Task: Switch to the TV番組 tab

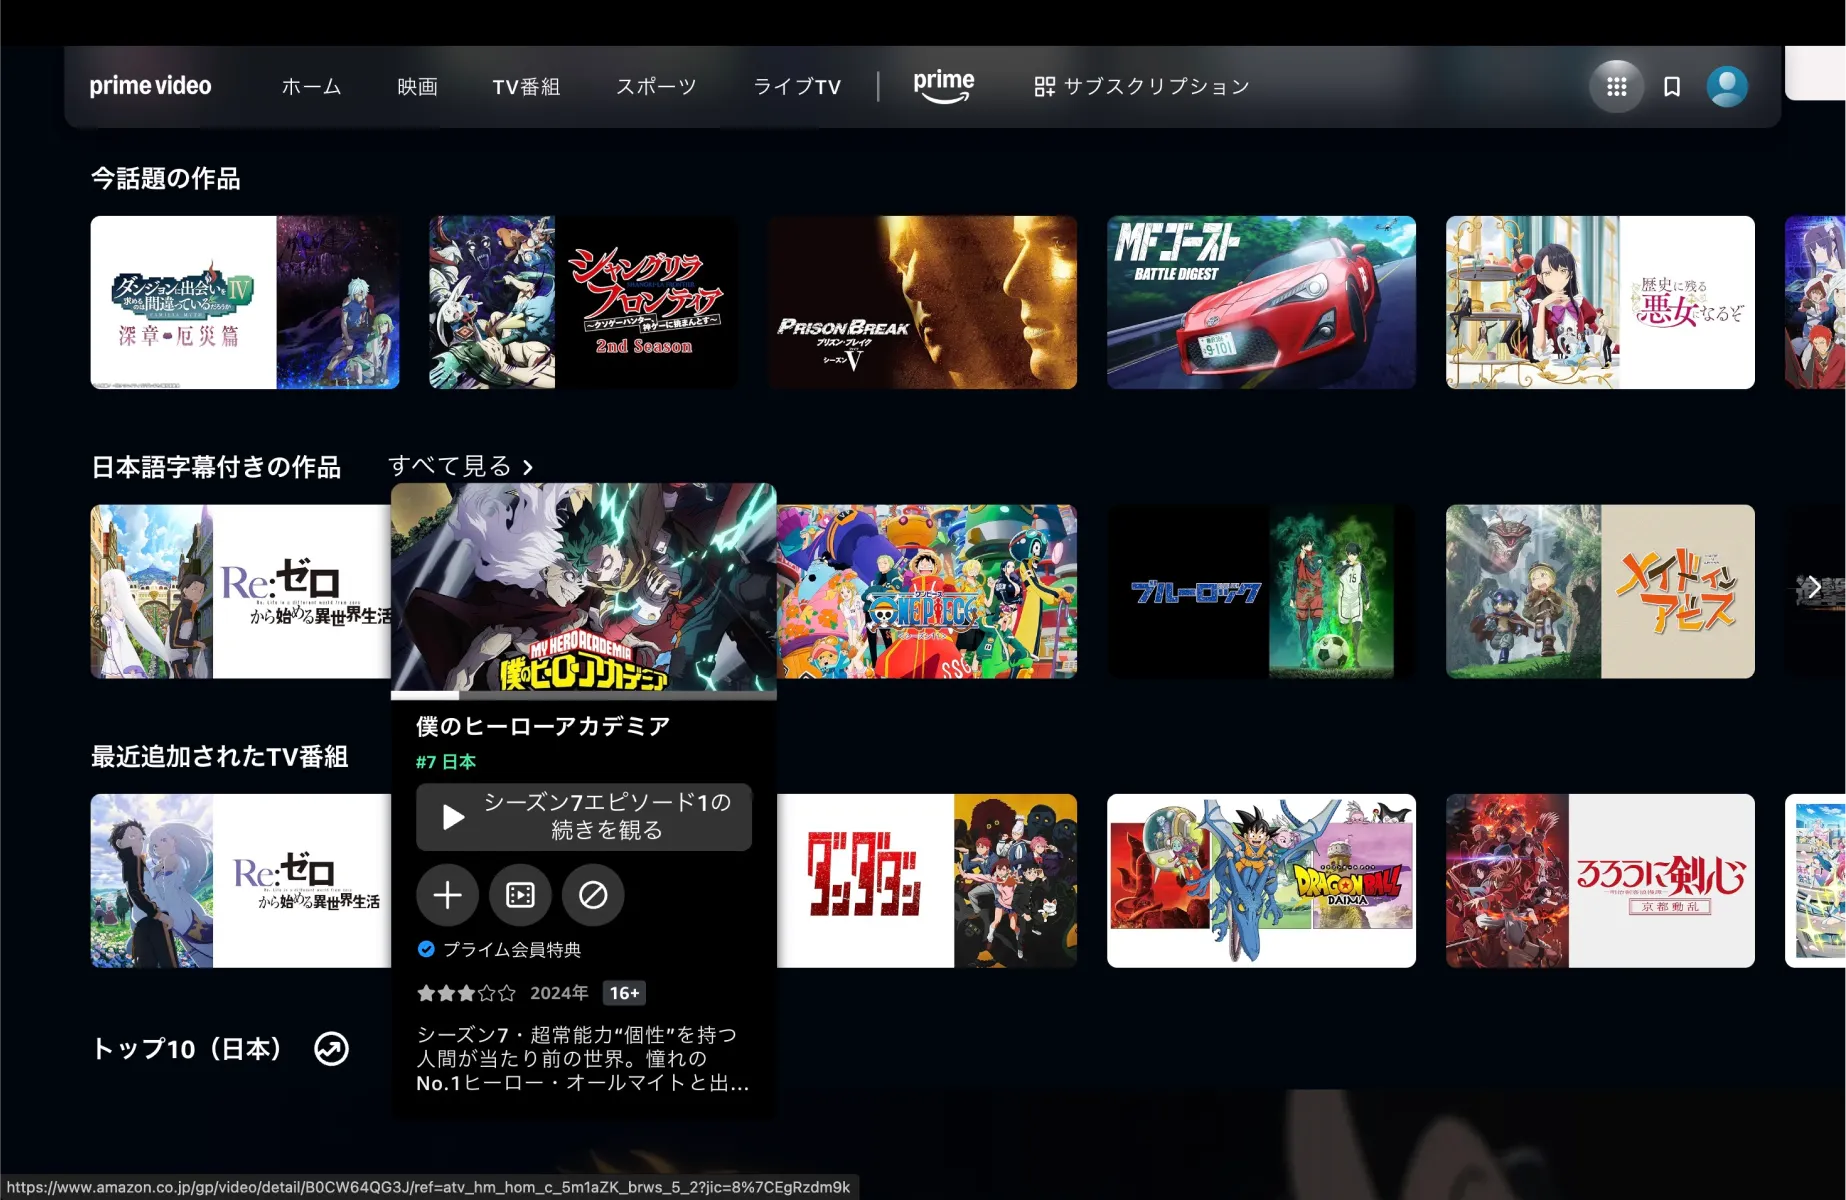Action: click(525, 87)
